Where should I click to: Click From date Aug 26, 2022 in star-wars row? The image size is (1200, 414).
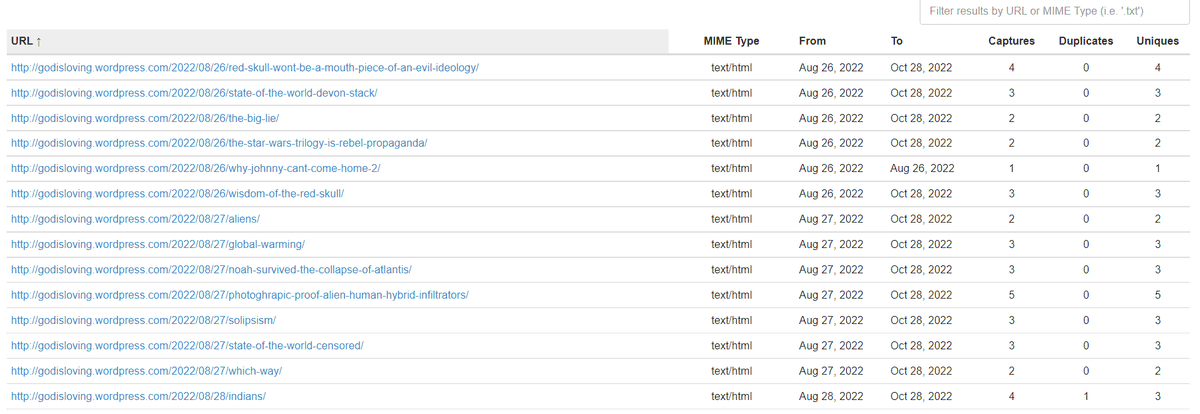tap(831, 143)
